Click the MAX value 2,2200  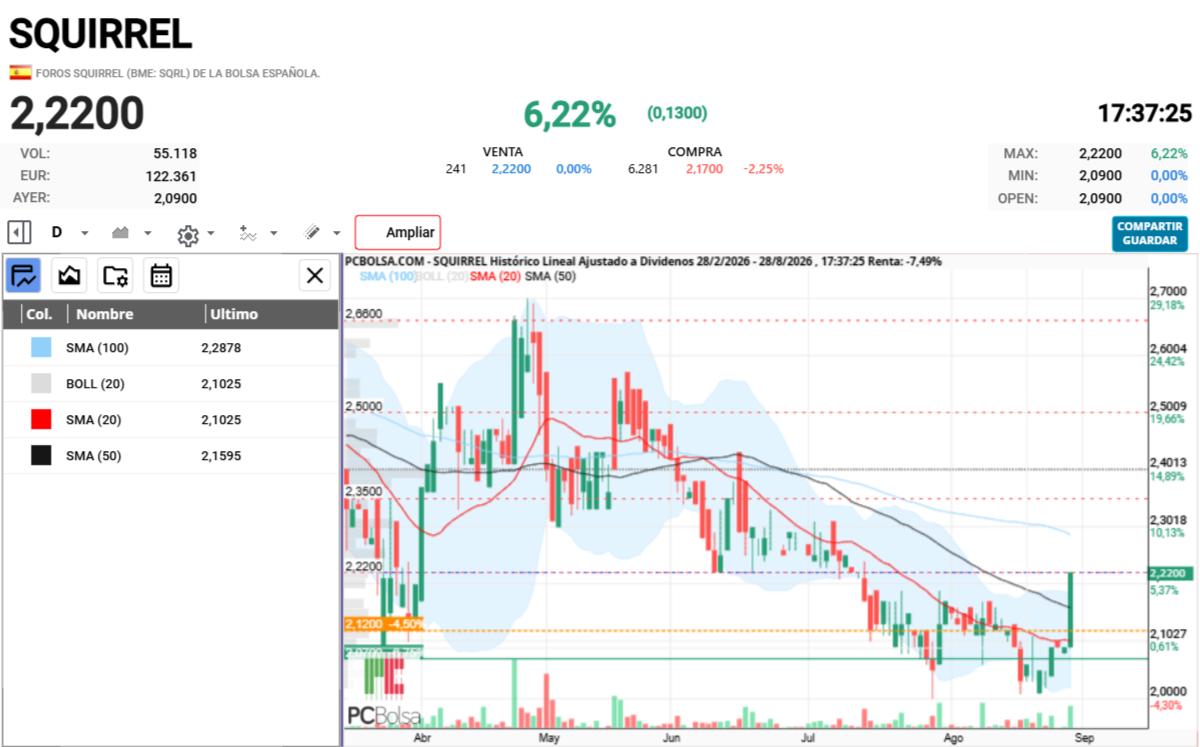click(1100, 154)
